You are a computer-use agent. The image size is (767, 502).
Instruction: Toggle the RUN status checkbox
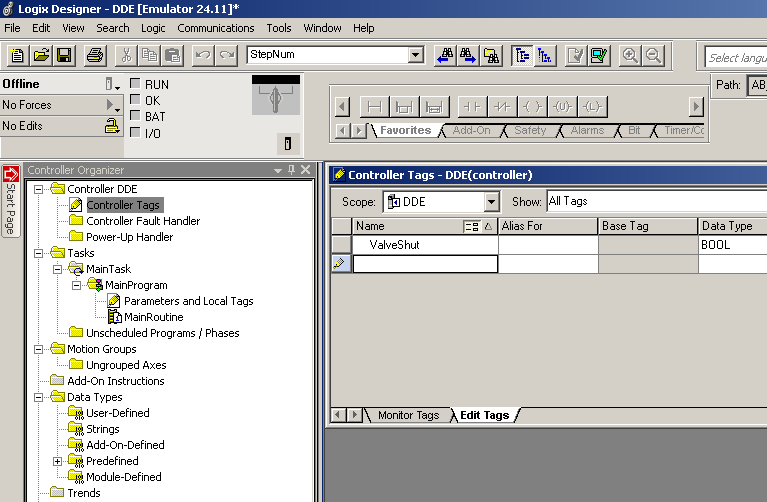[135, 84]
